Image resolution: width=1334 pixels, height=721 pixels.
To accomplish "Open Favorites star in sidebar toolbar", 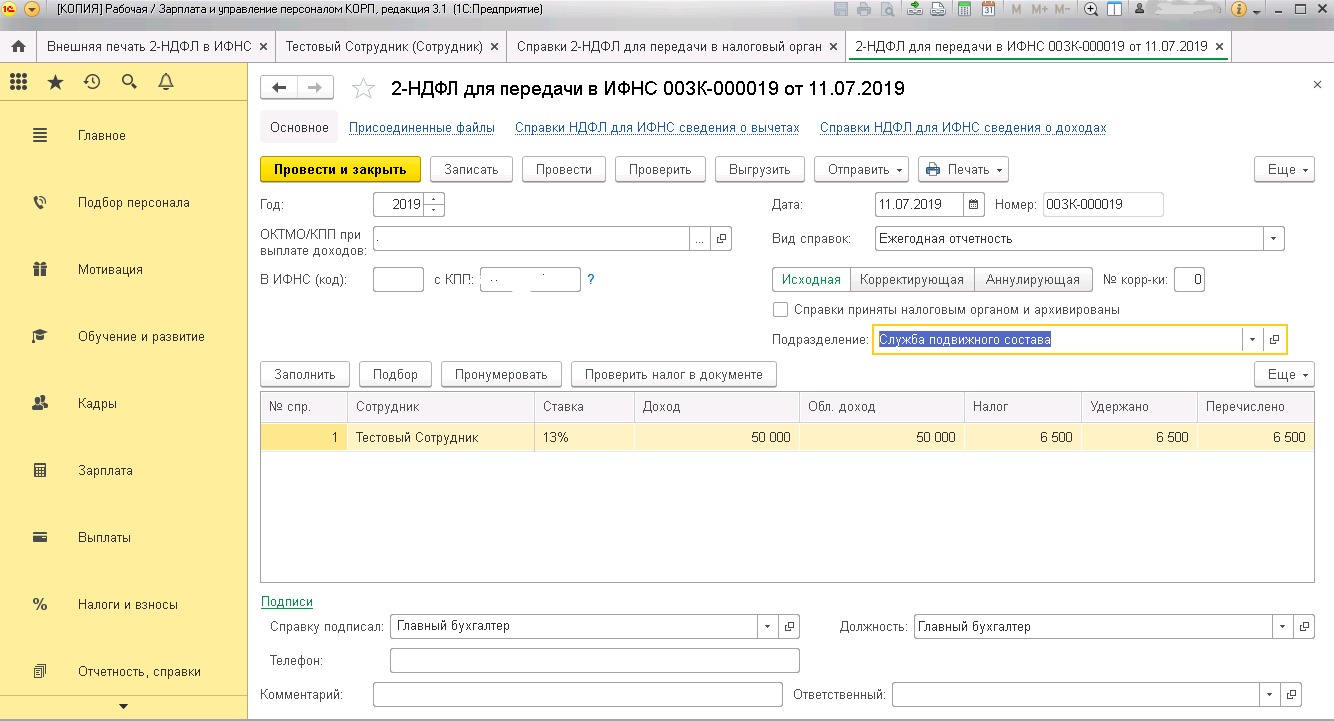I will [55, 82].
